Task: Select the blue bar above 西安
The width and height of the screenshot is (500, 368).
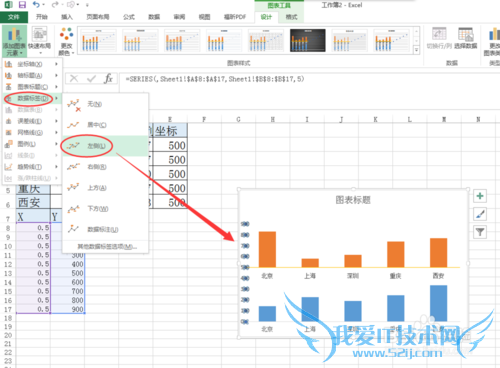Action: [x=439, y=303]
